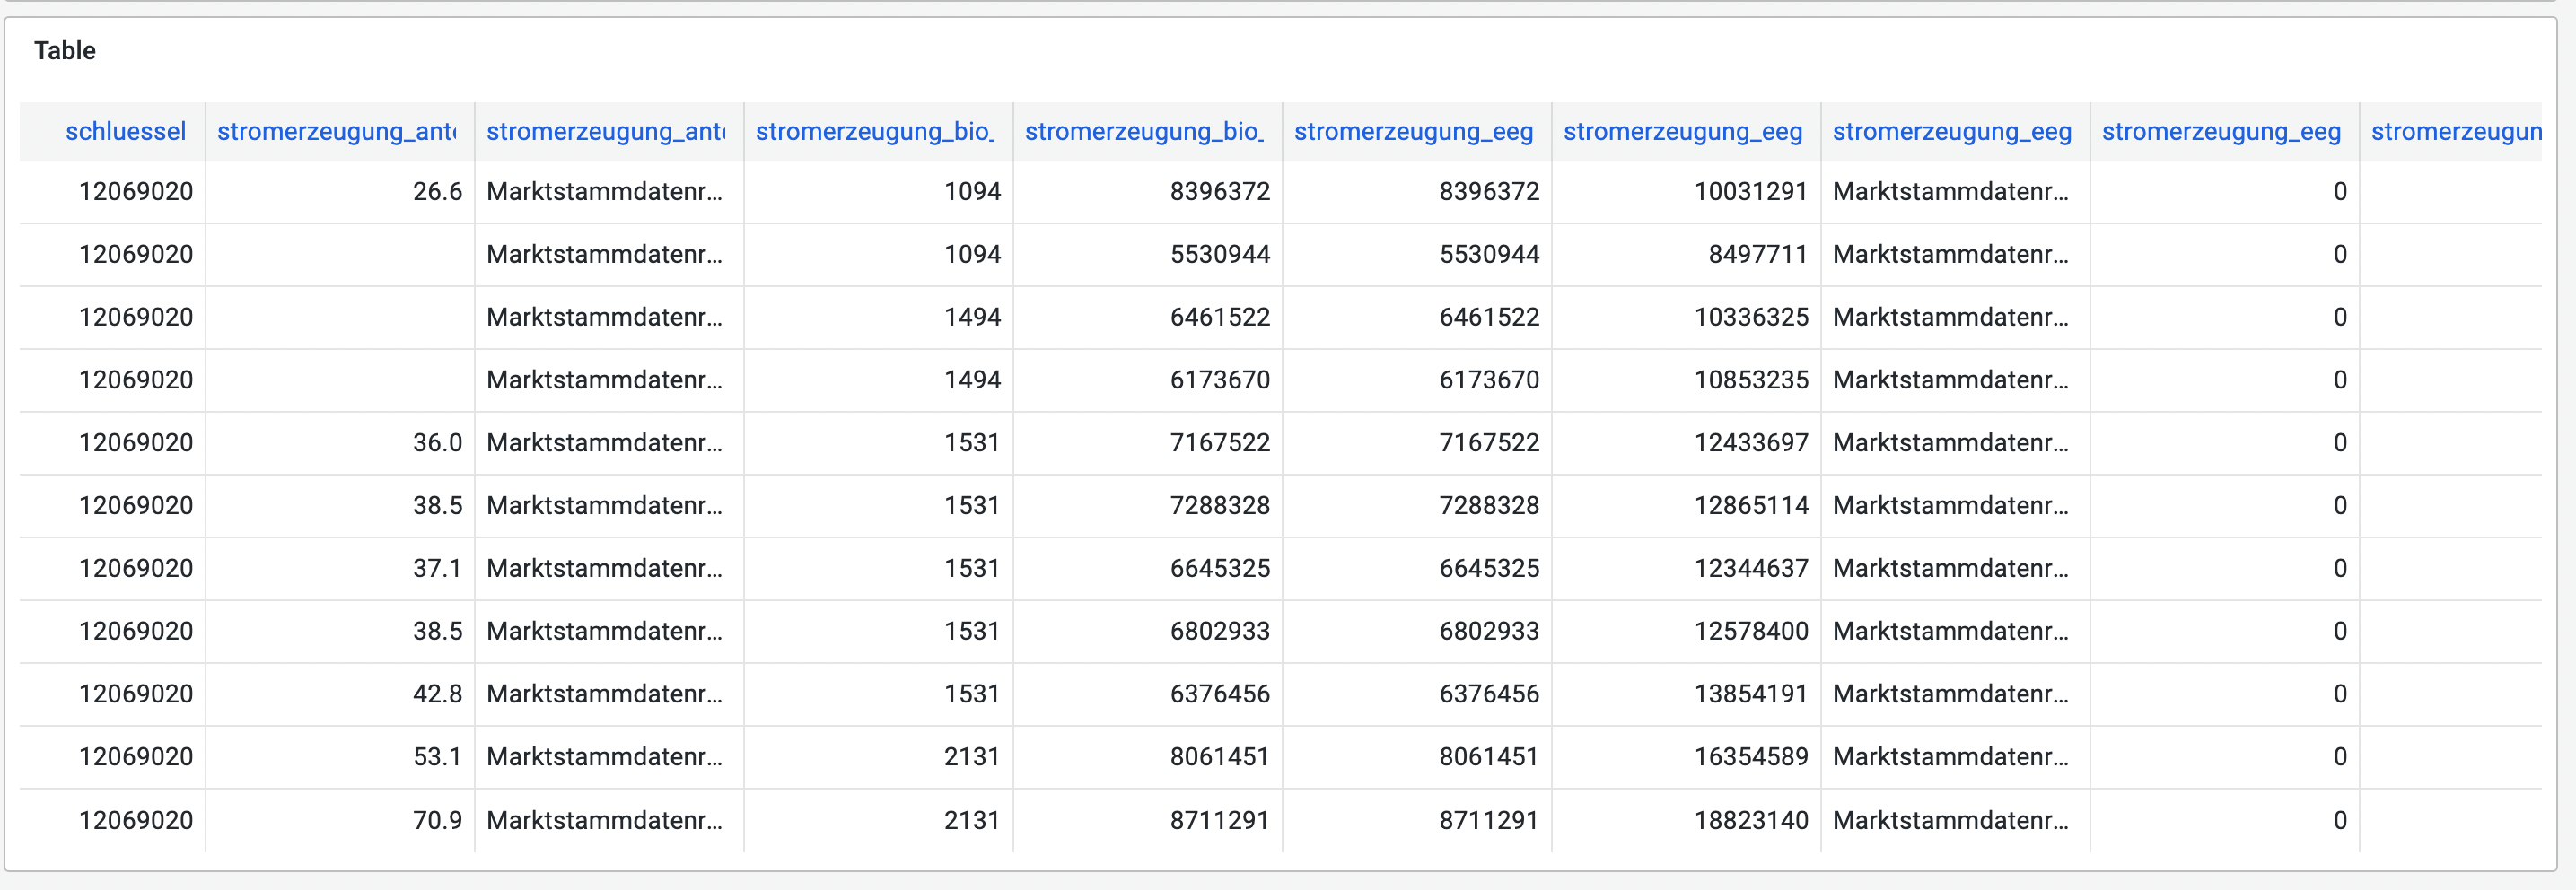Sort by the first stromerzeugung_ant column header
Screen dimensions: 2576x890
[337, 131]
